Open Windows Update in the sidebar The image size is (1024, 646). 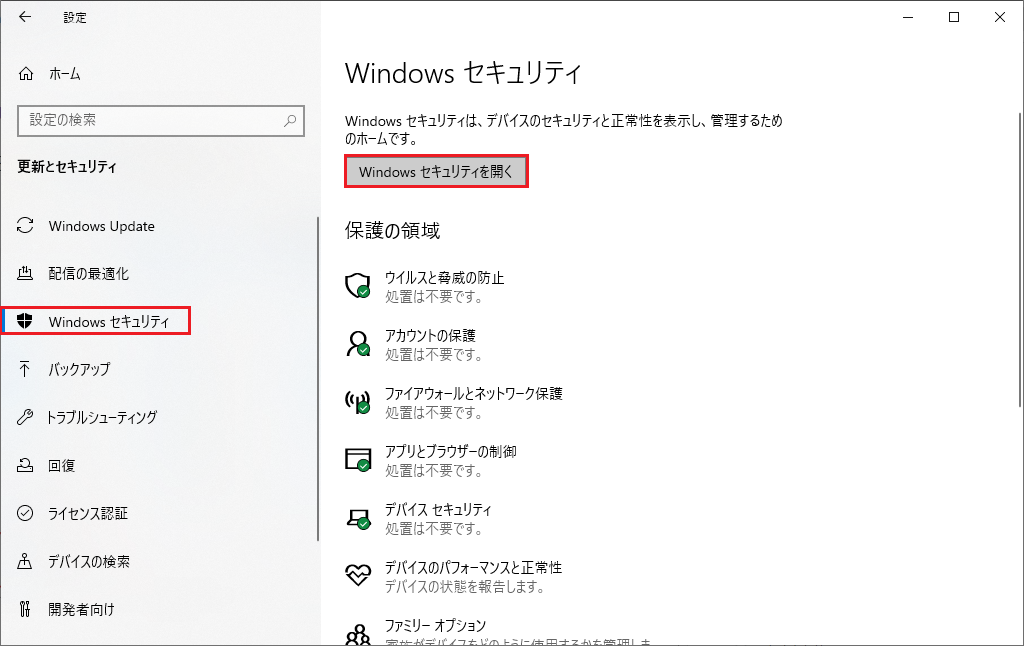[x=101, y=226]
